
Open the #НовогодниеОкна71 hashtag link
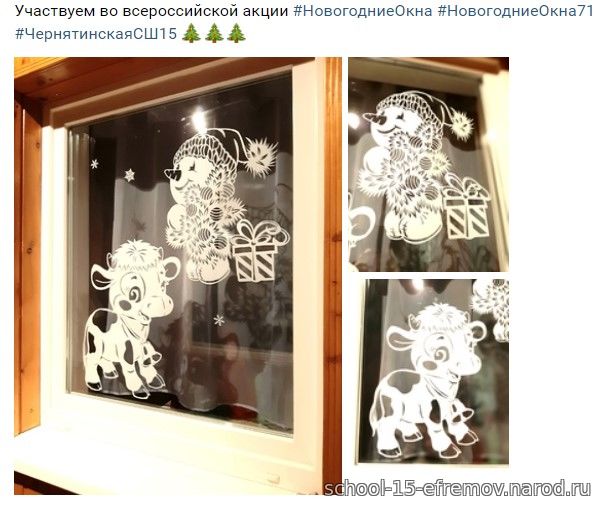tap(515, 12)
